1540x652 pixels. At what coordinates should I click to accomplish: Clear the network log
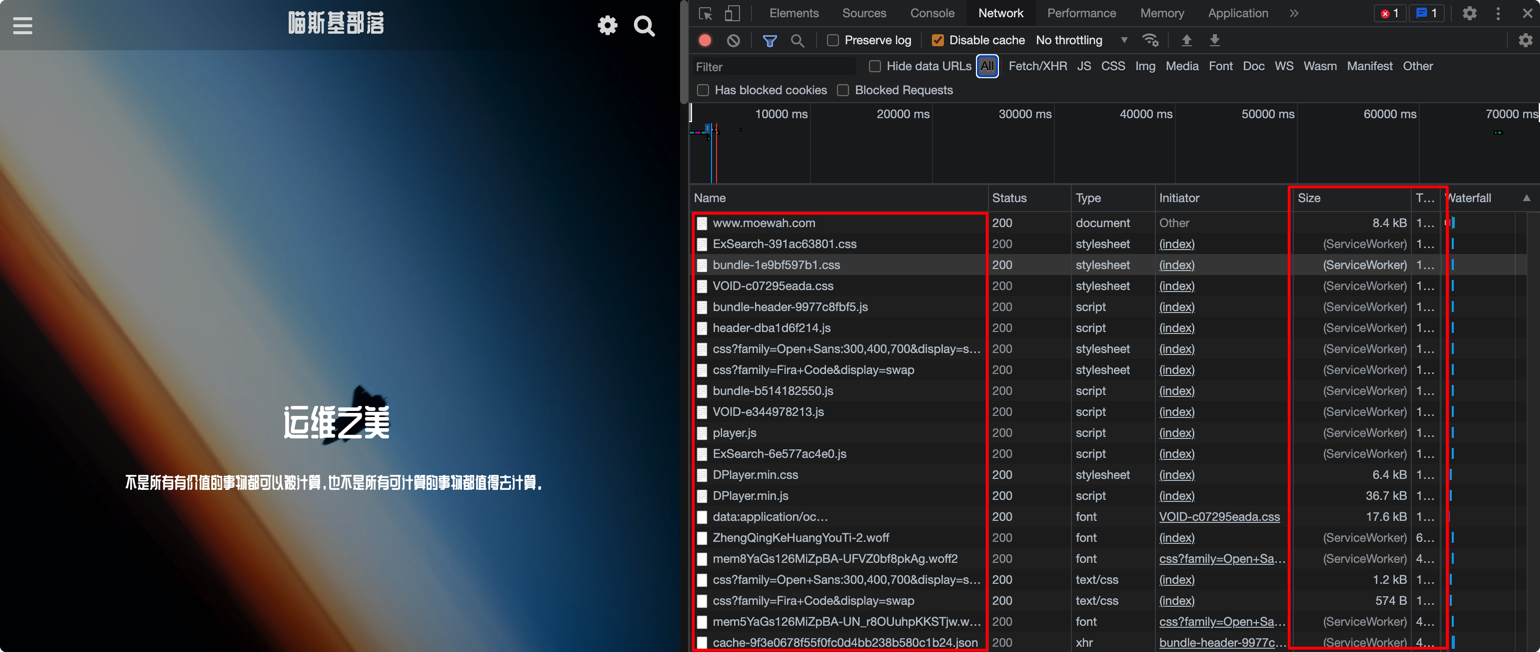click(733, 40)
